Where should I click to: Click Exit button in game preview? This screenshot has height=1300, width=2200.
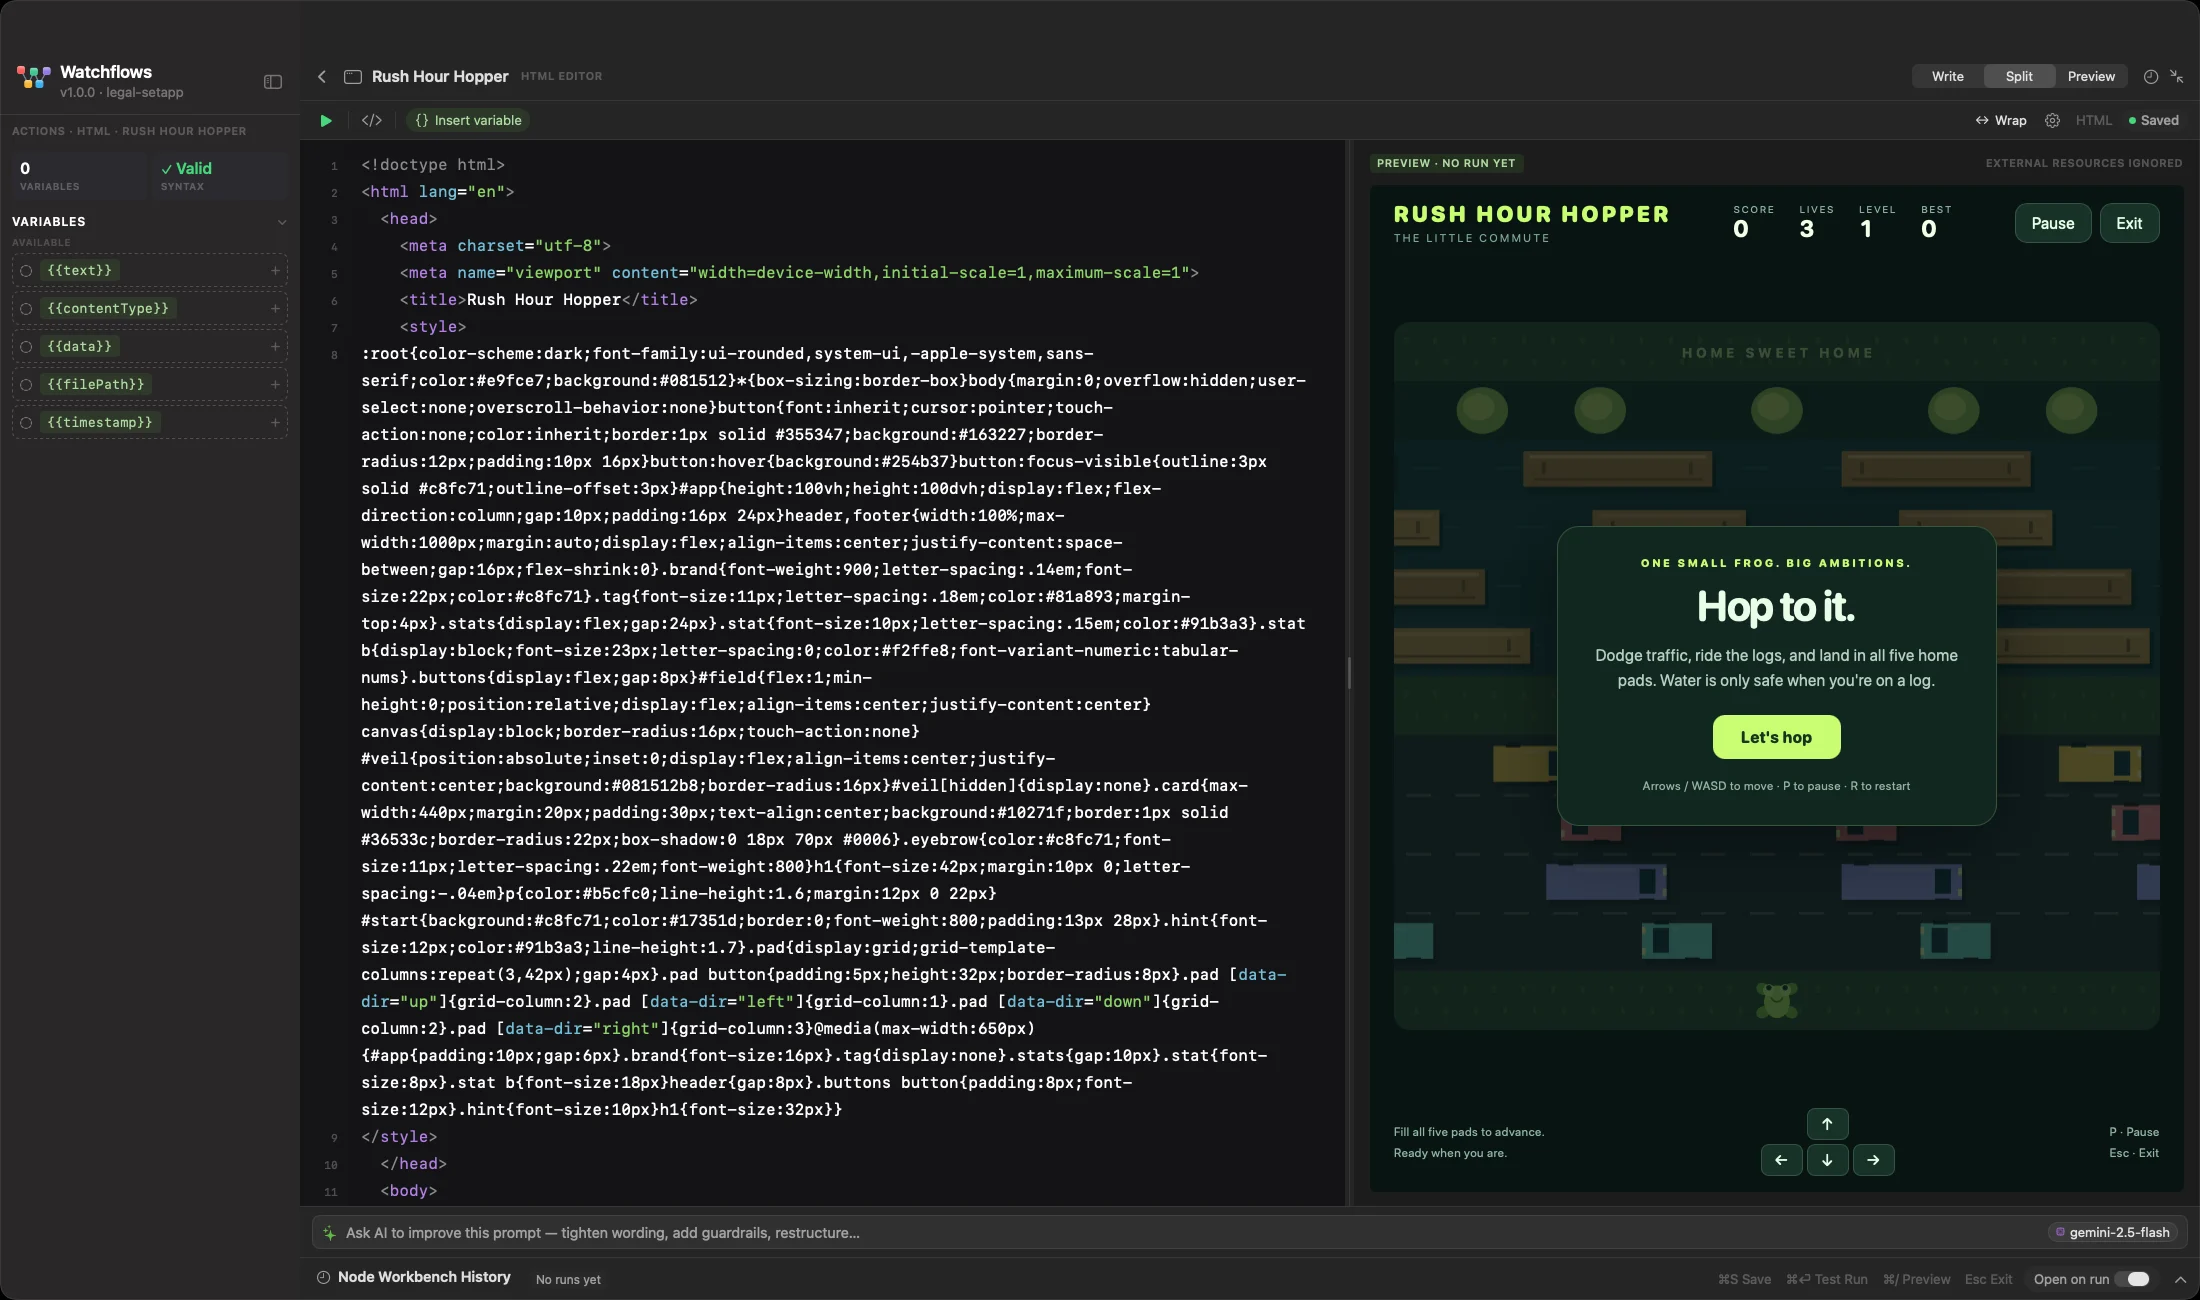pyautogui.click(x=2129, y=223)
